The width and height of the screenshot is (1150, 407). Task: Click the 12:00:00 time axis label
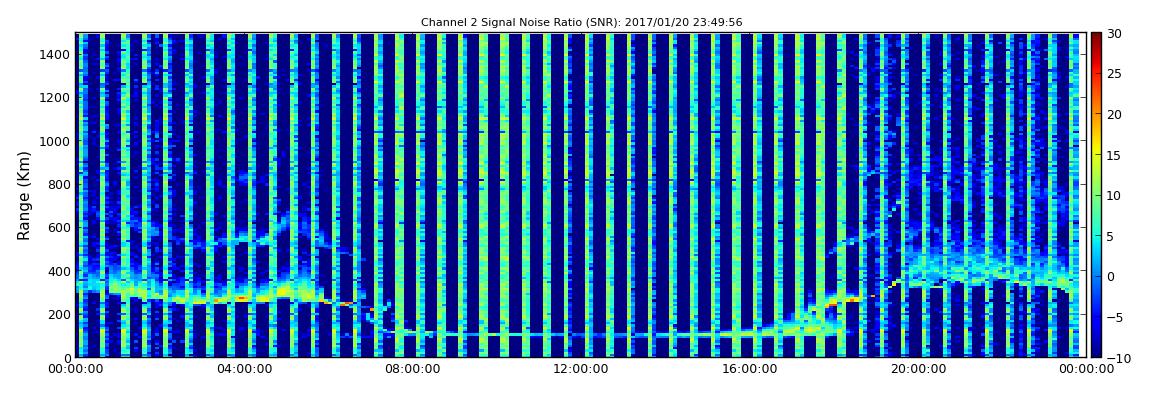click(580, 370)
